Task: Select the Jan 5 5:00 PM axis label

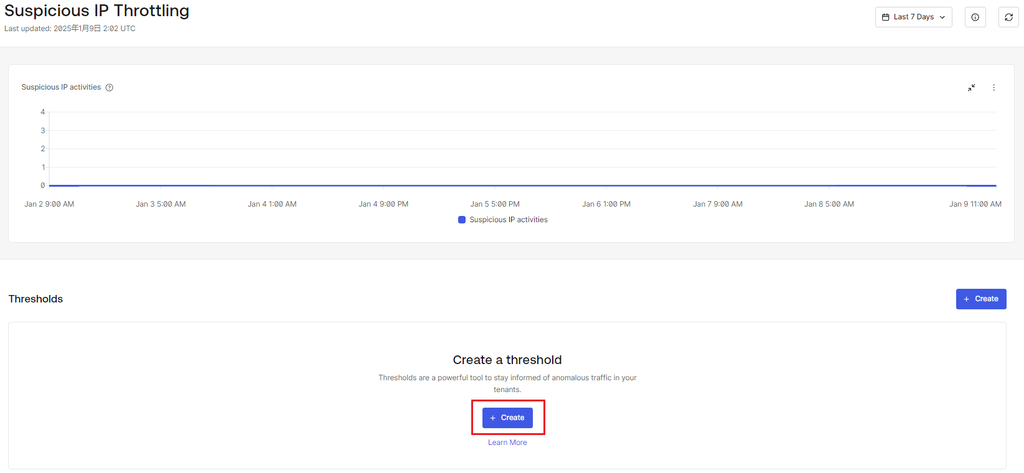Action: (x=495, y=204)
